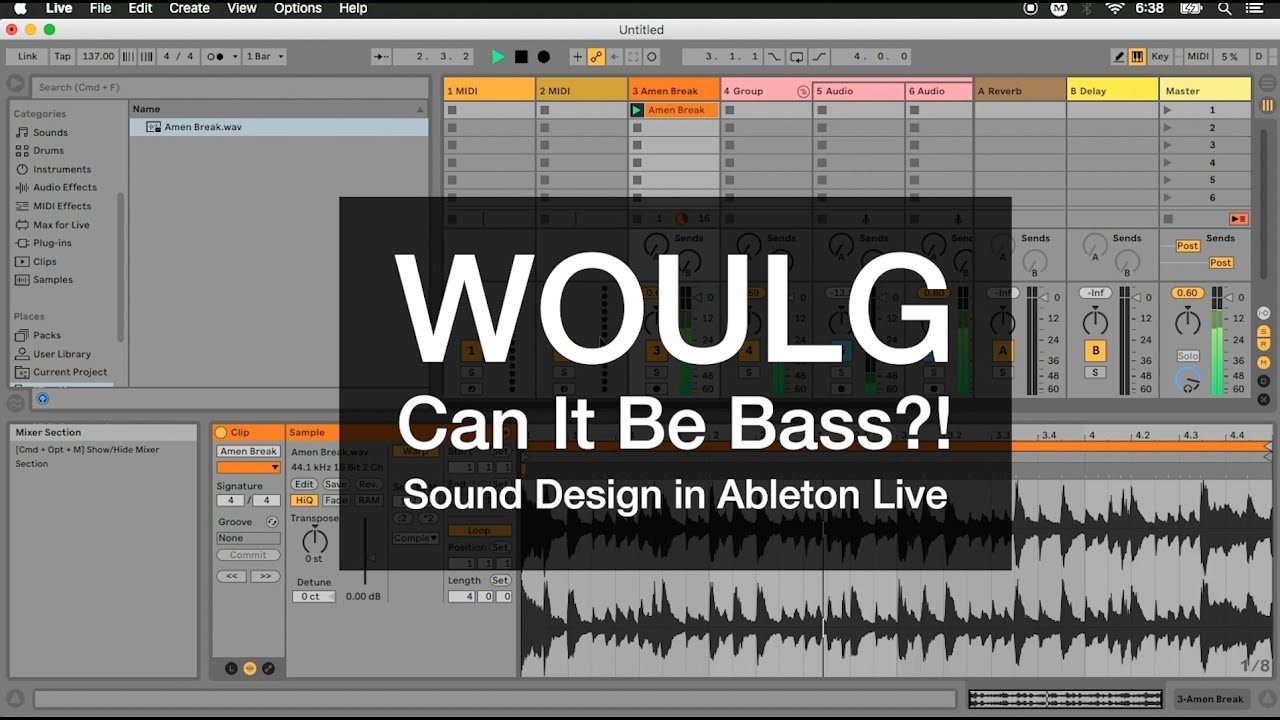Viewport: 1280px width, 720px height.
Task: Open Key Map Mode switch
Action: point(1160,57)
